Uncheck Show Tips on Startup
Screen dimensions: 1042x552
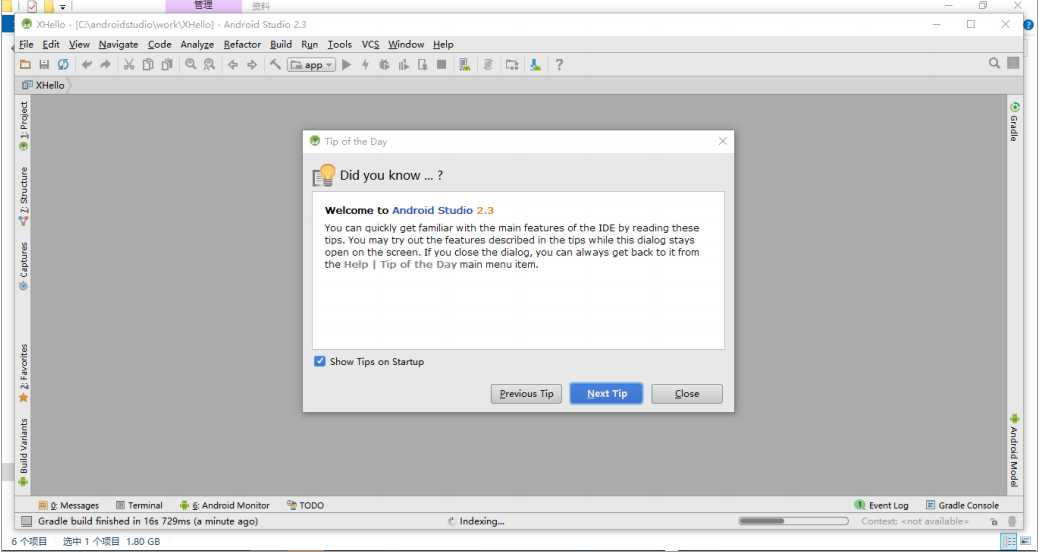[x=320, y=361]
